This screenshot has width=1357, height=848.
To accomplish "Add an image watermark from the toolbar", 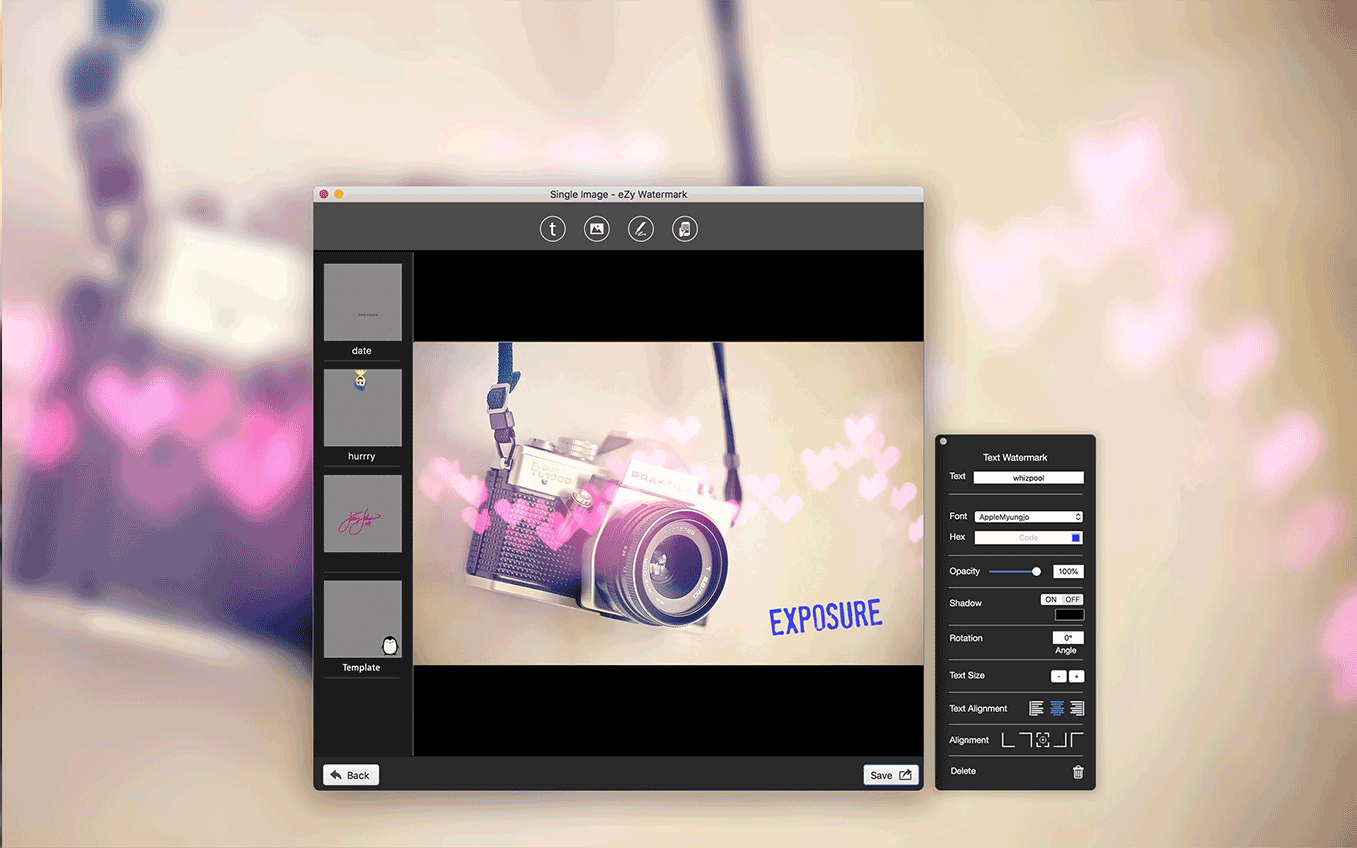I will (x=597, y=229).
